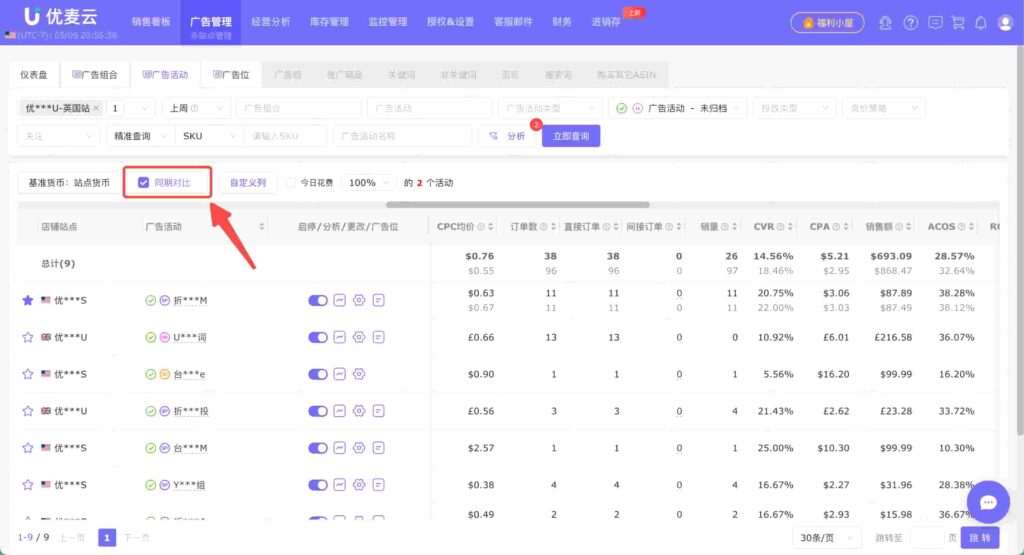
Task: Open ad placement icon for 折***M row
Action: [x=378, y=300]
